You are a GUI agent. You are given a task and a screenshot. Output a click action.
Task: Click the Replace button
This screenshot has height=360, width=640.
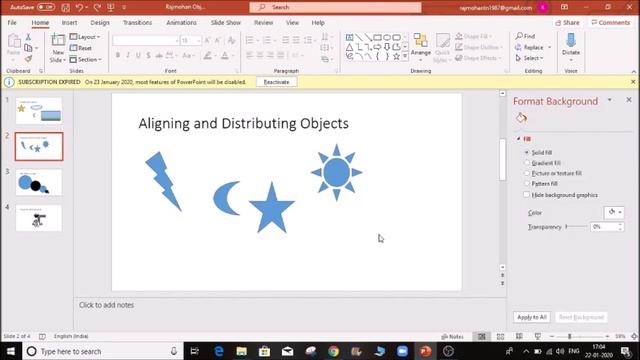click(533, 47)
